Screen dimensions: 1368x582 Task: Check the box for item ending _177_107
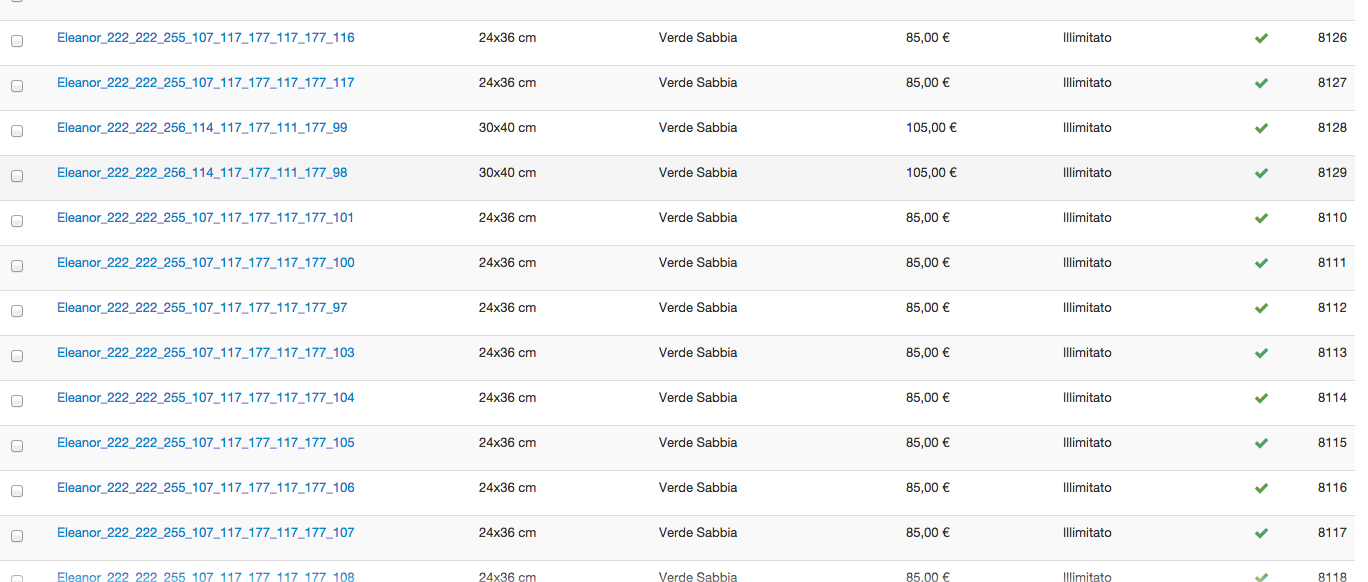pos(17,536)
